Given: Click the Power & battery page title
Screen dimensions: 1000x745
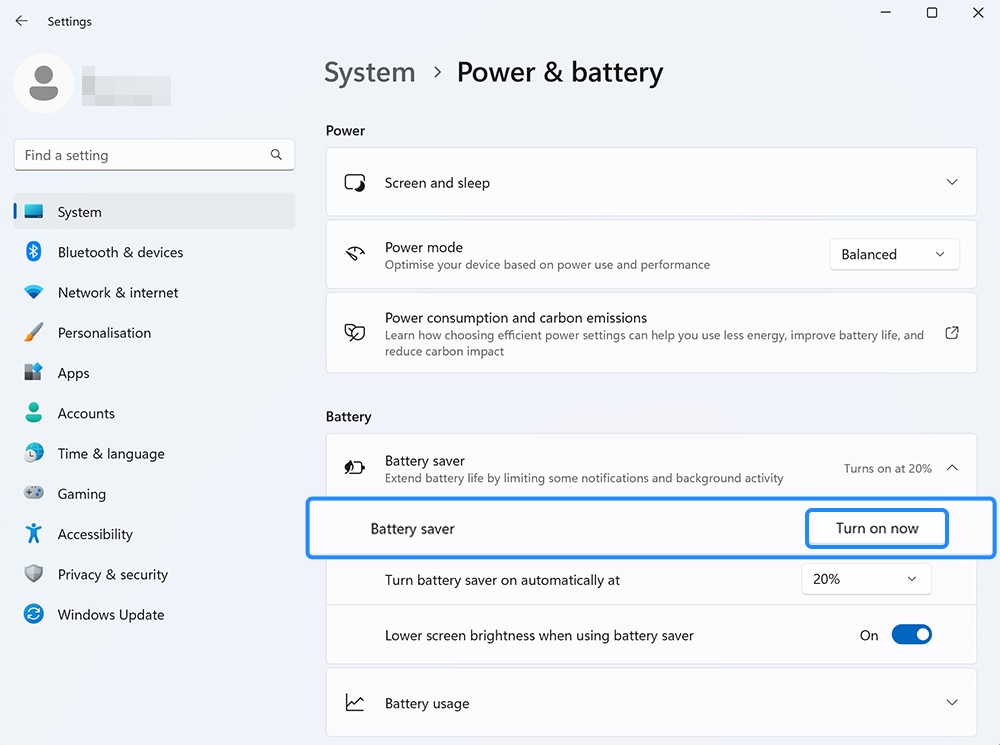Looking at the screenshot, I should tap(560, 72).
